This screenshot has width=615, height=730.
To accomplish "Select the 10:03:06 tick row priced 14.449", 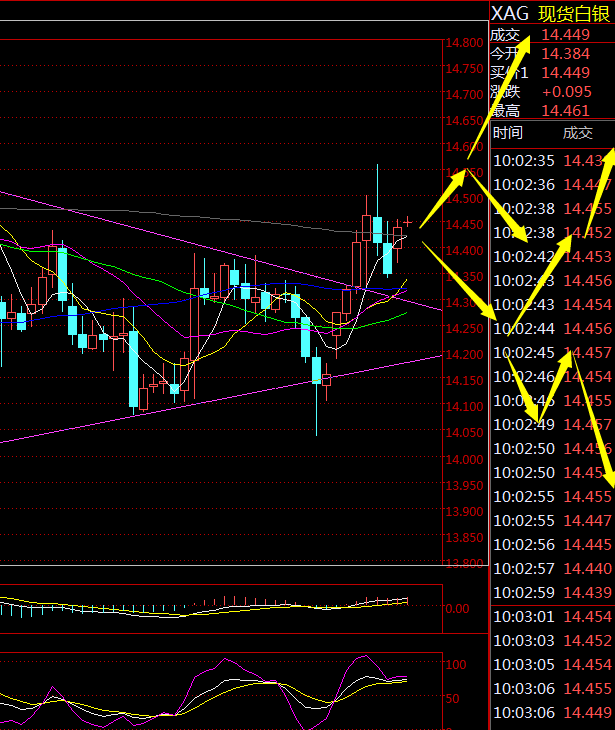I will [553, 713].
